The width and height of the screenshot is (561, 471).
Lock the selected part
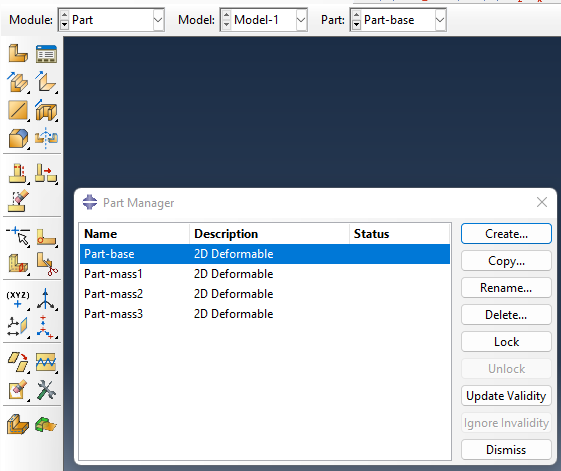[x=506, y=342]
